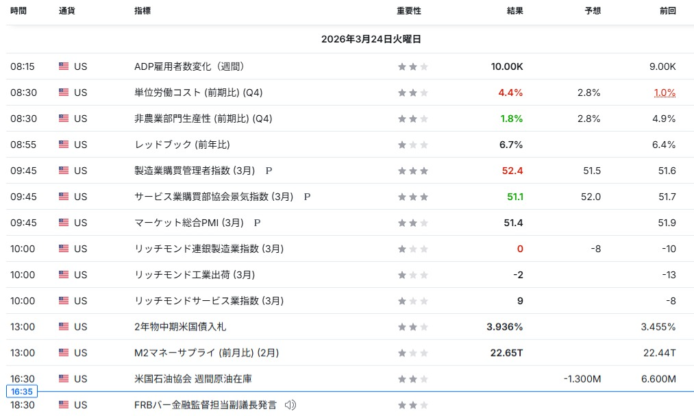Screen dimensions: 694x416
Task: Click the revised previous value 1.0%
Action: pyautogui.click(x=664, y=93)
